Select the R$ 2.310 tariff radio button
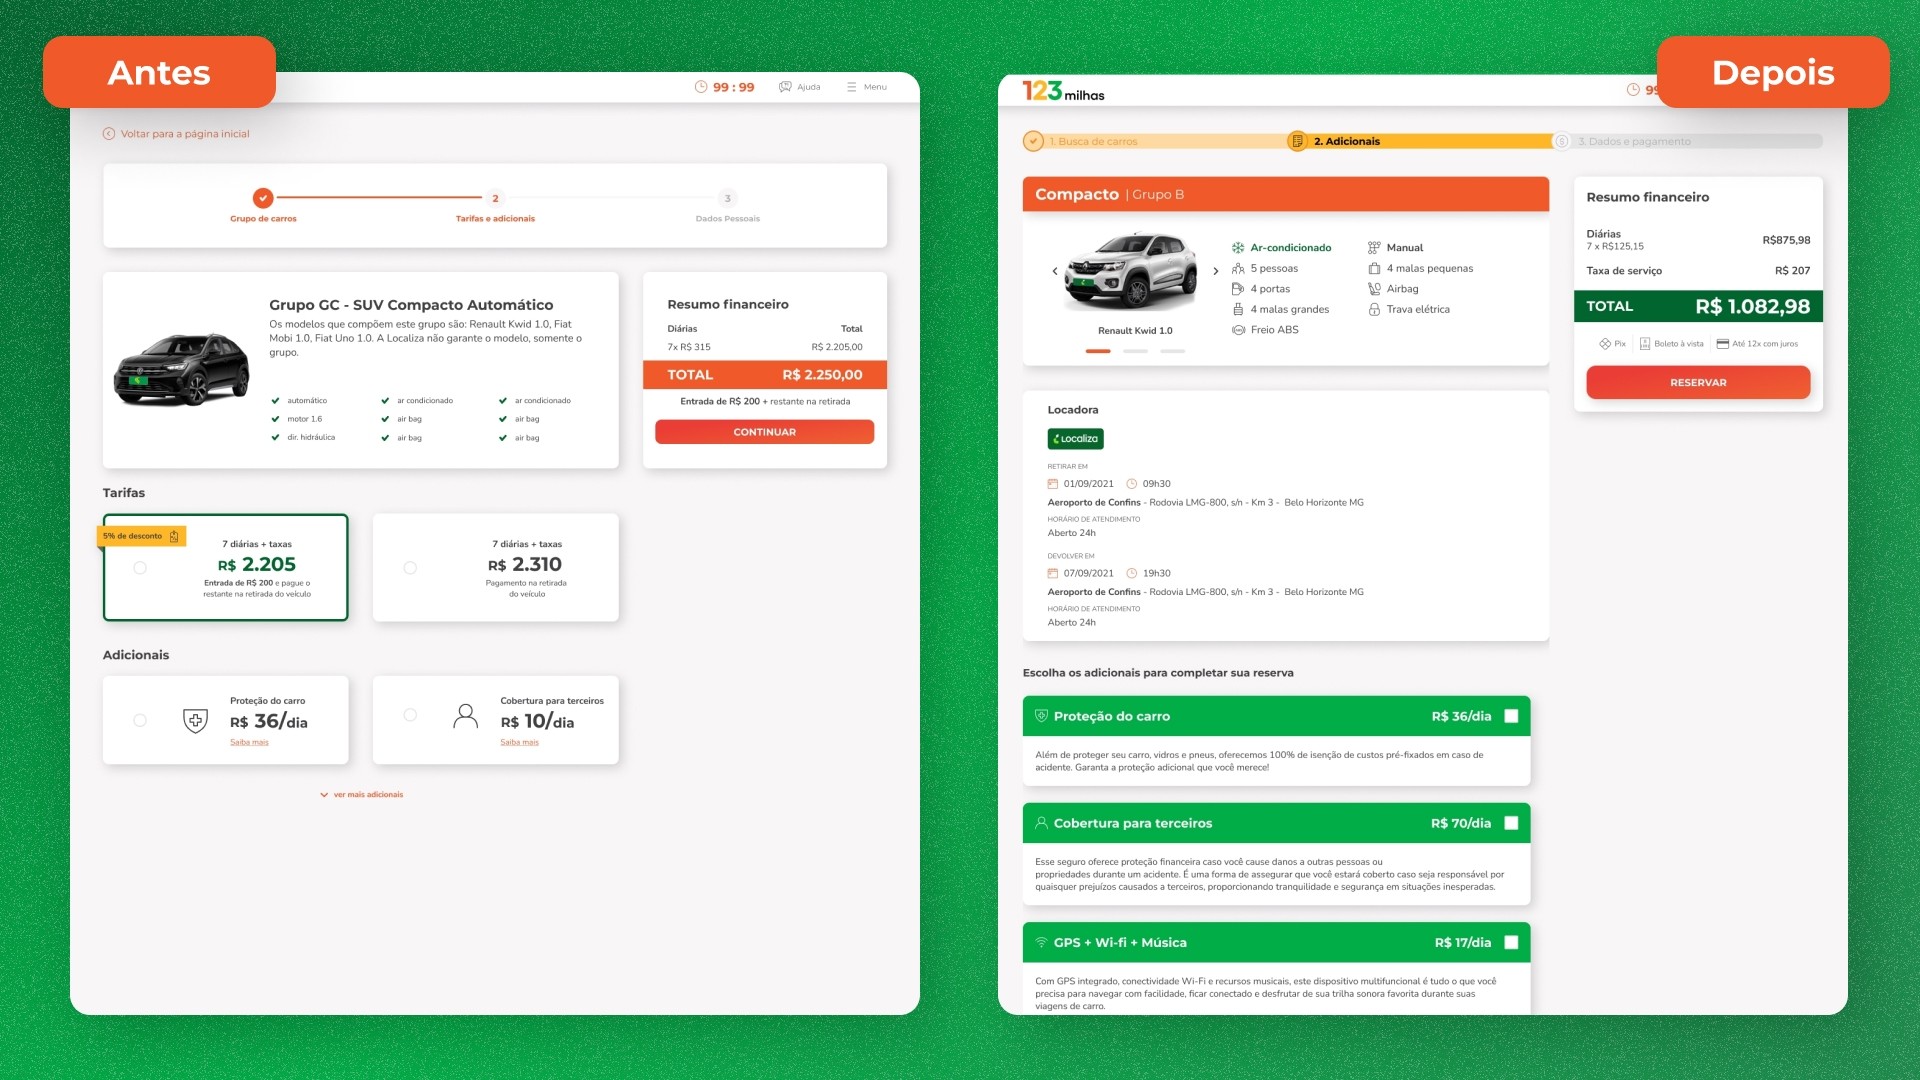 [410, 568]
